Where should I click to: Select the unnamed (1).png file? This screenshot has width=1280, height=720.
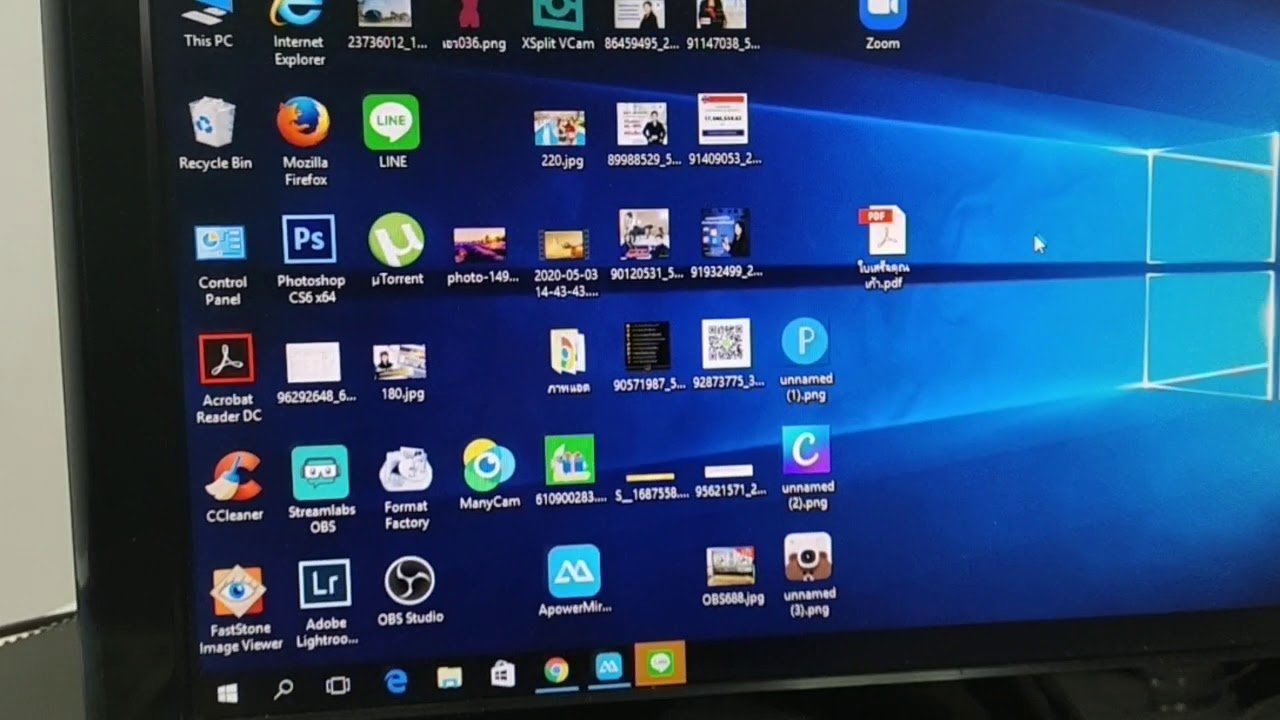click(806, 359)
